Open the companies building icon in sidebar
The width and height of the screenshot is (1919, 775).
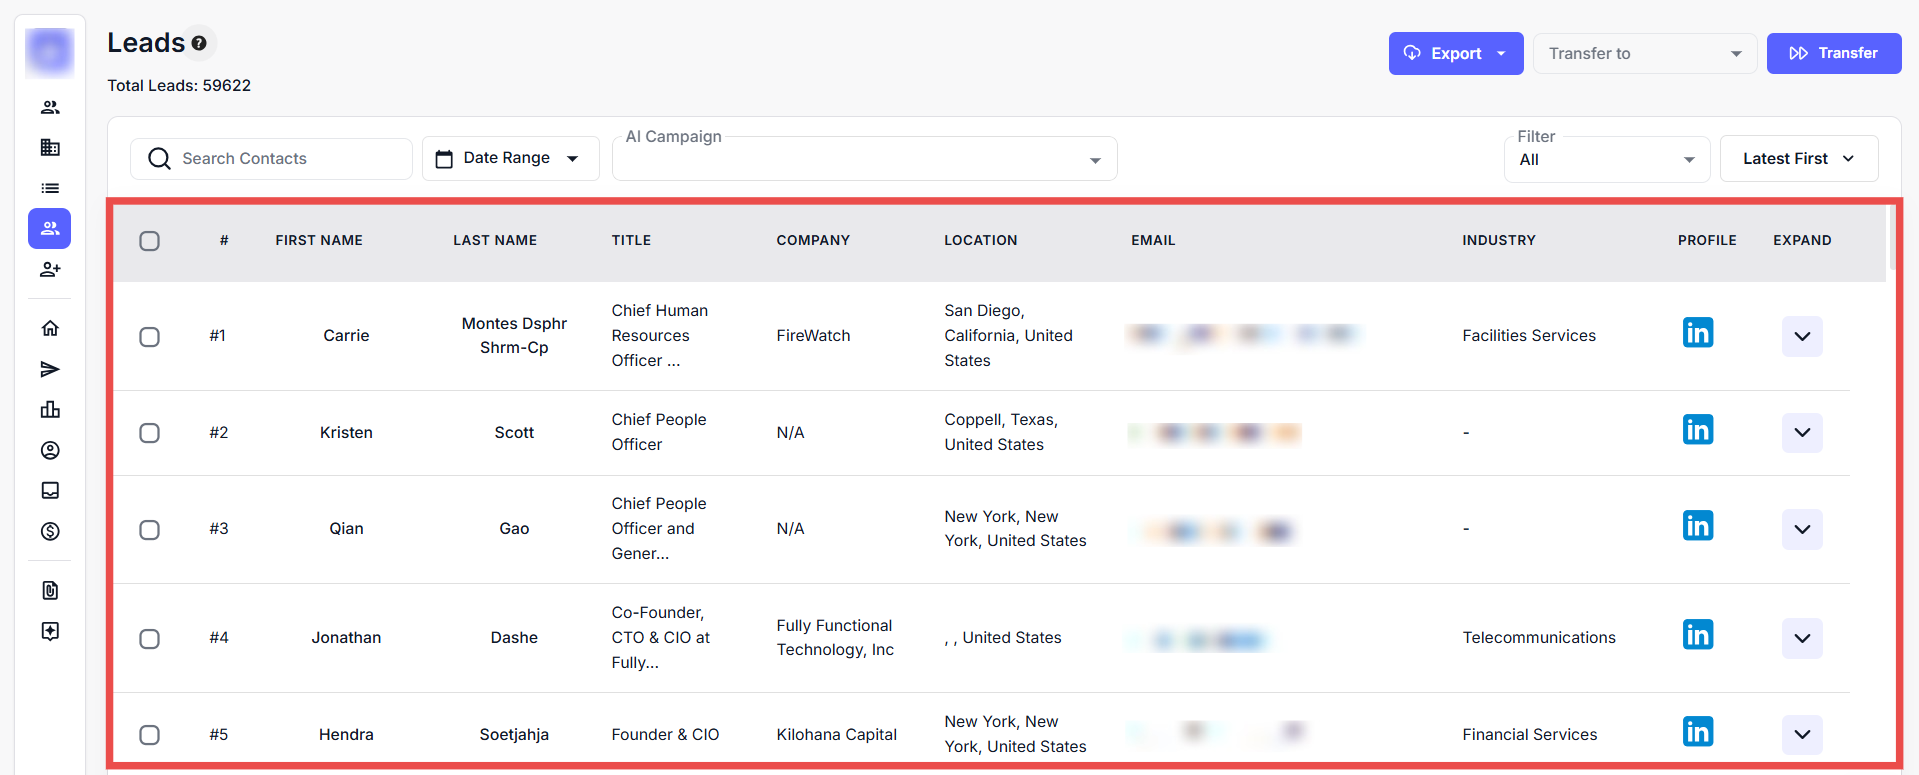[50, 148]
